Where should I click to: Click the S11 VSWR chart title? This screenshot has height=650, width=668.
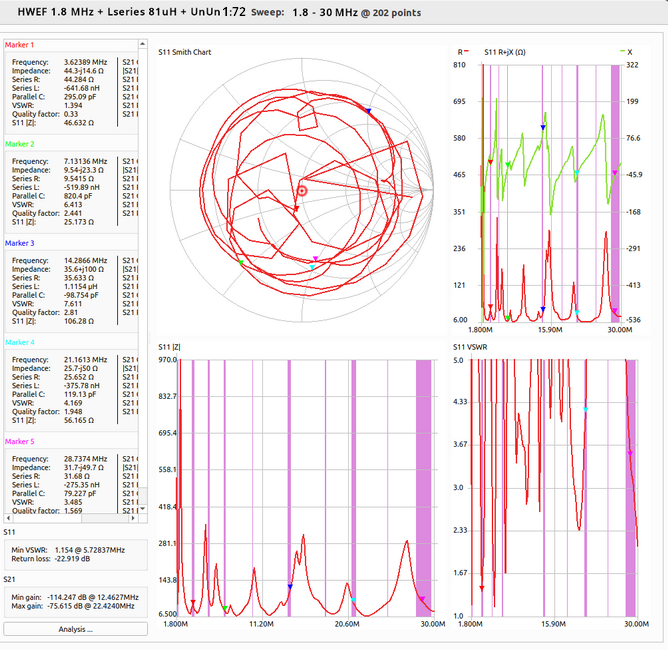point(470,347)
